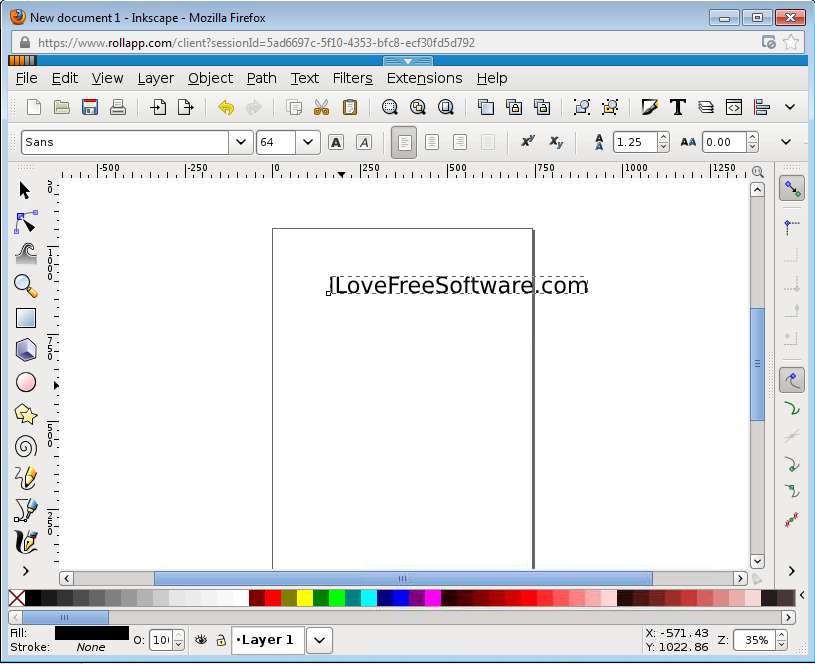Set text alignment to right
Viewport: 815px width, 664px height.
(x=459, y=142)
